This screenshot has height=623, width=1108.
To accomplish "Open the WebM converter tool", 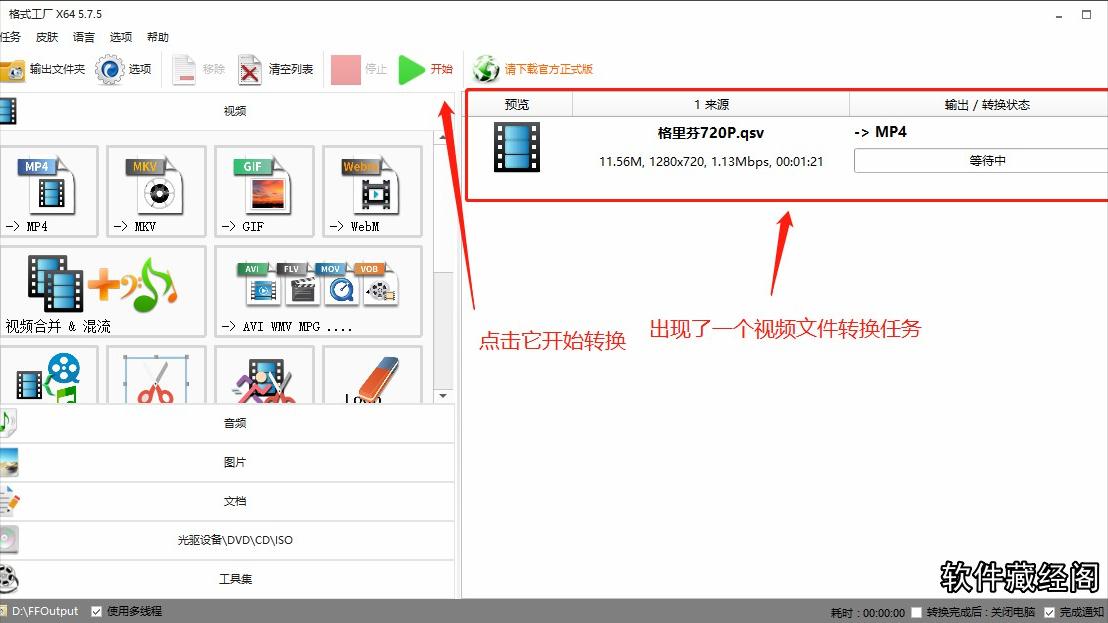I will coord(370,190).
